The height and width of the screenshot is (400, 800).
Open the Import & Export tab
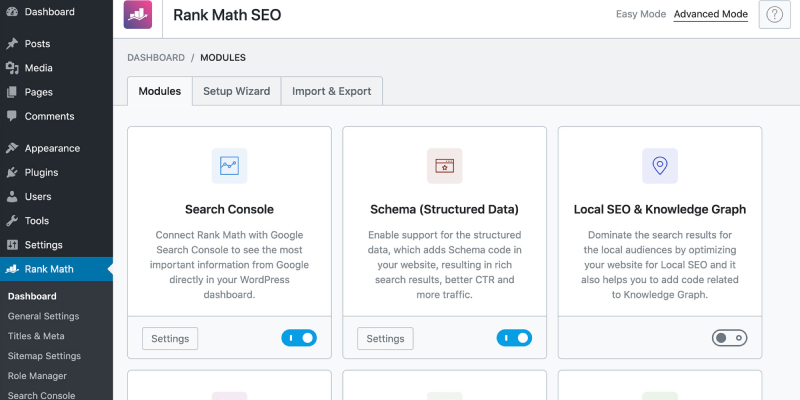(332, 91)
